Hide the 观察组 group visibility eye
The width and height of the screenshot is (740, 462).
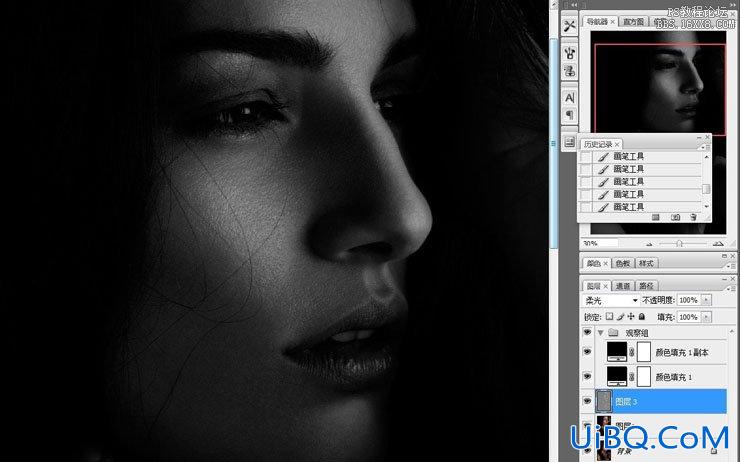(587, 333)
